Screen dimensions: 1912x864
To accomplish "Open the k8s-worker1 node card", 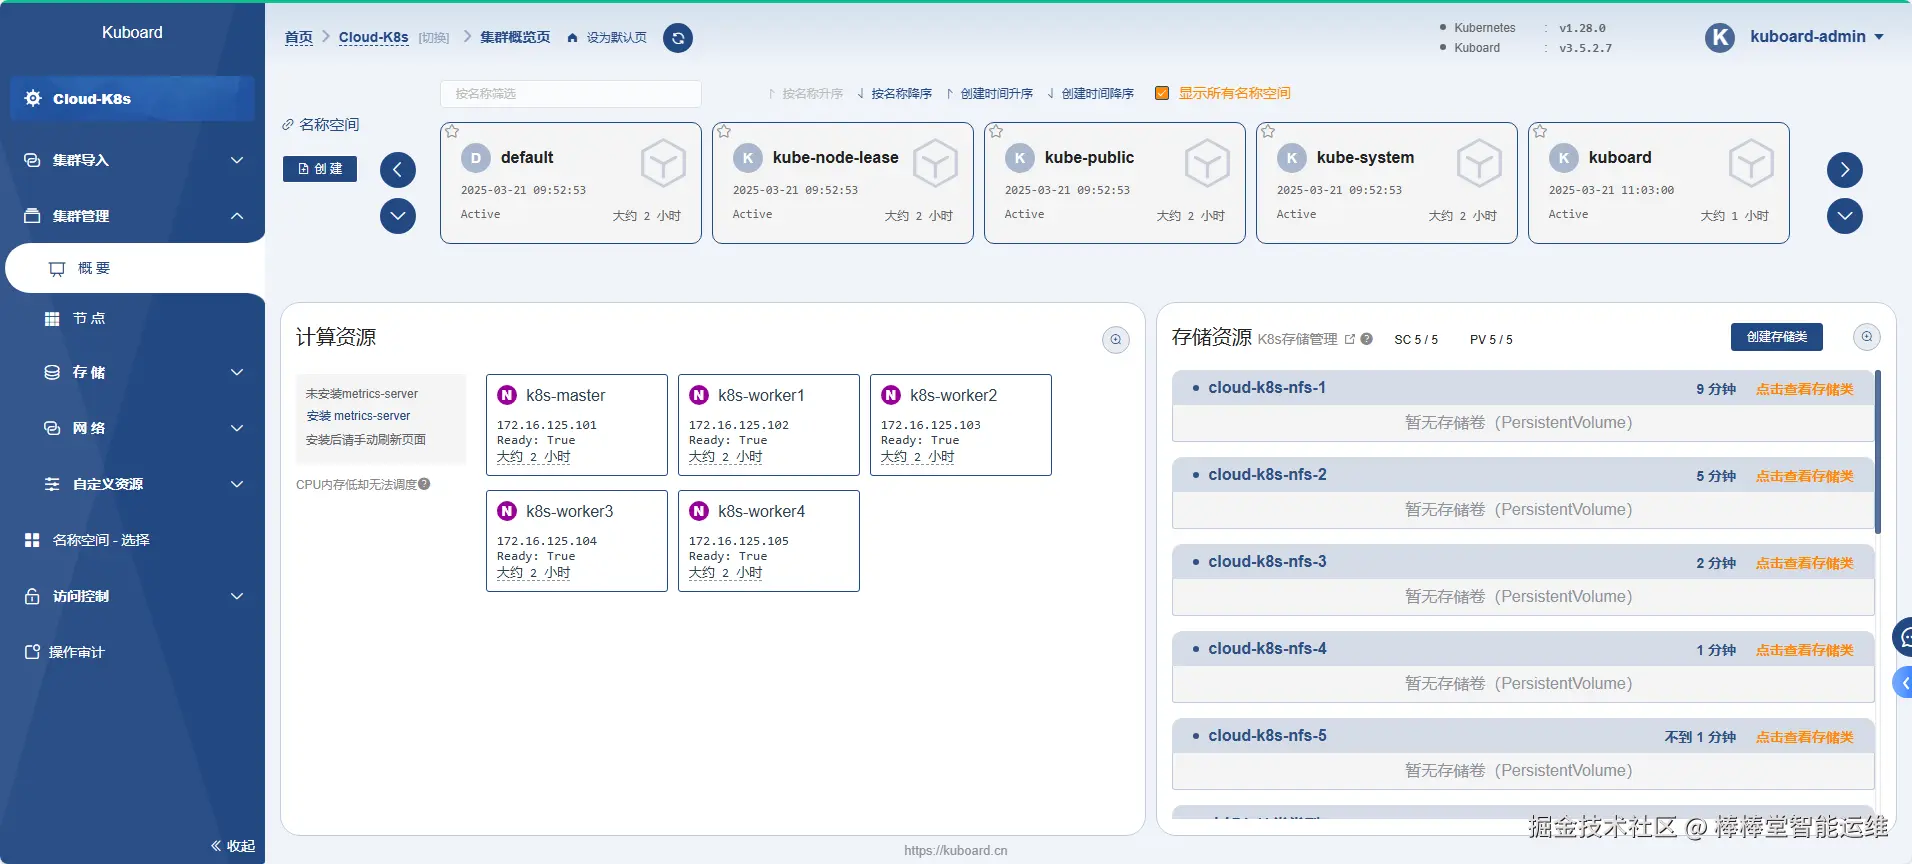I will (769, 425).
